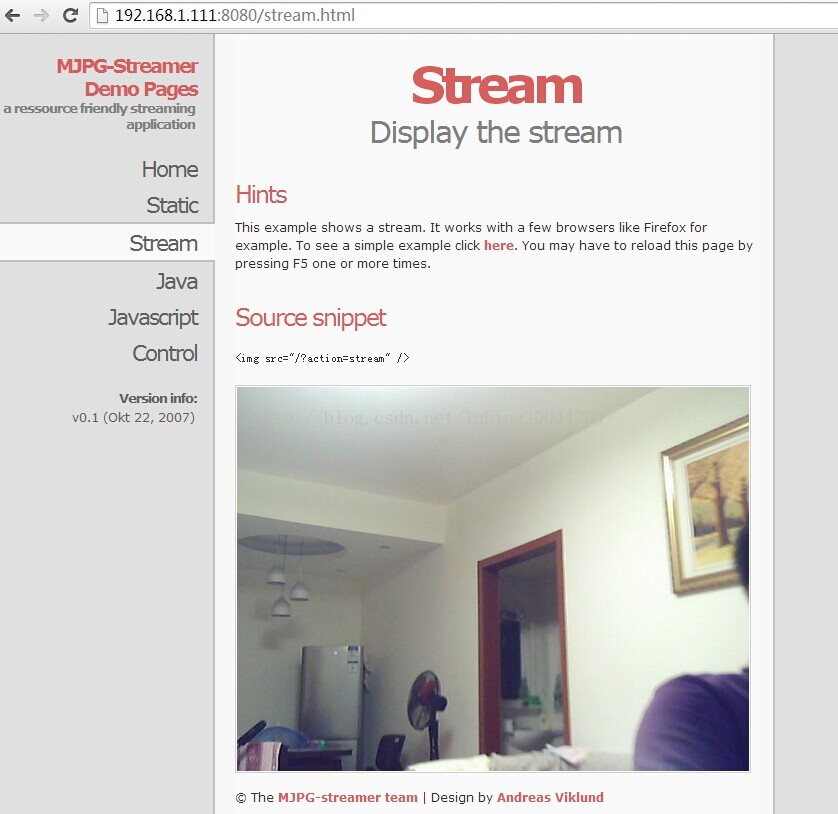
Task: Open the Andreas Viklund footer link
Action: pos(550,797)
